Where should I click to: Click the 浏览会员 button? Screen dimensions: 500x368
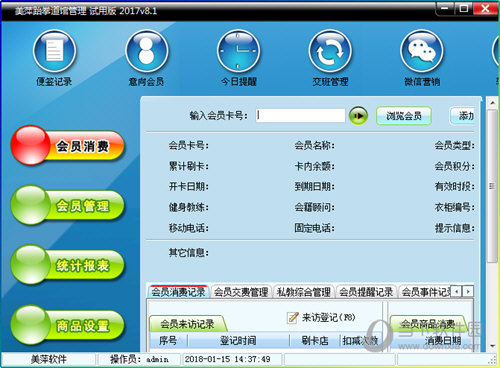(404, 116)
